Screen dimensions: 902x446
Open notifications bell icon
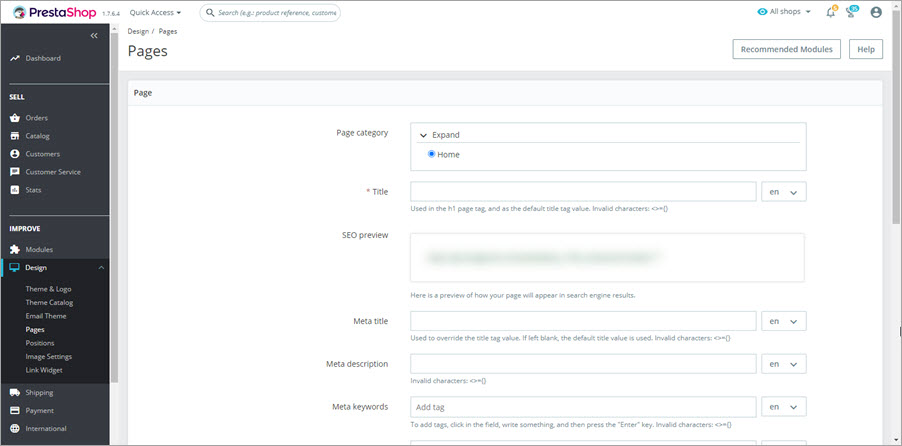tap(831, 12)
